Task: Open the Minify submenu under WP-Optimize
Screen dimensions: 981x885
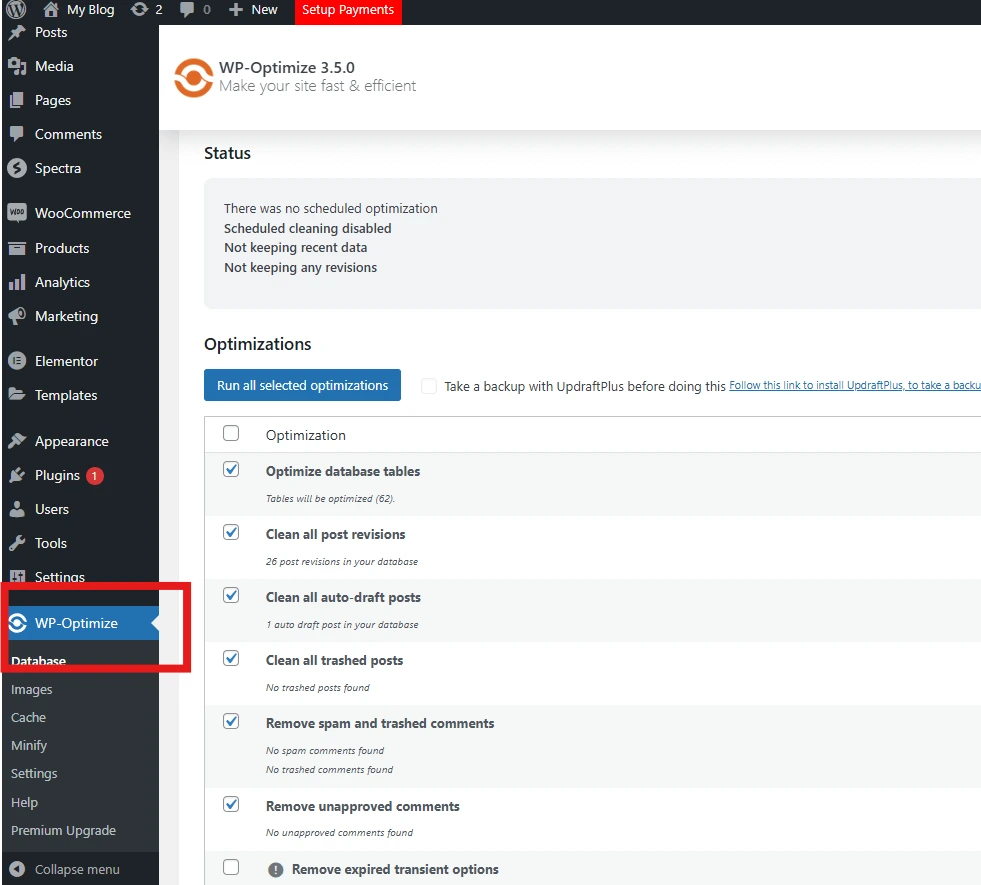Action: 29,745
